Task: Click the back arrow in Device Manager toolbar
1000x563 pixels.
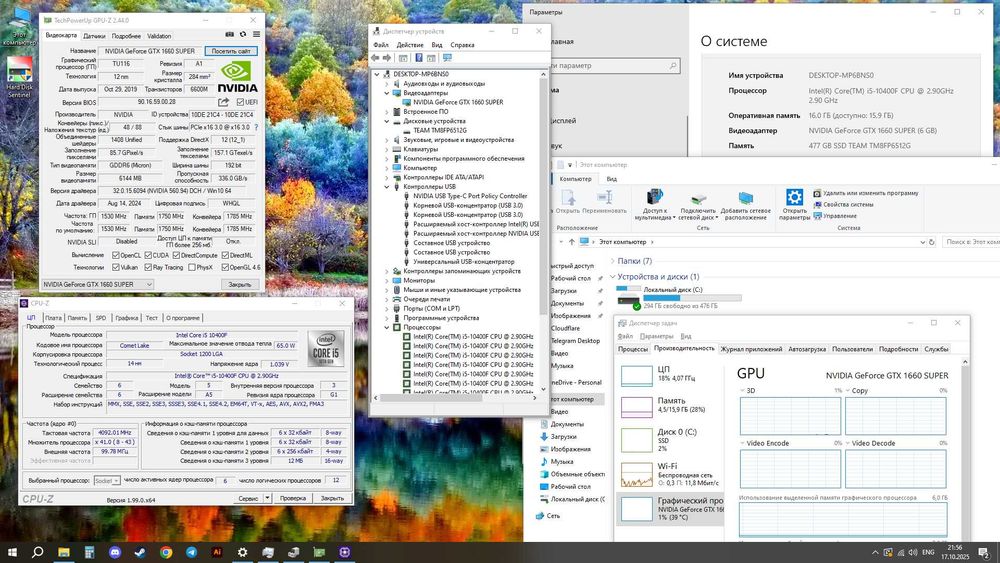Action: (375, 58)
